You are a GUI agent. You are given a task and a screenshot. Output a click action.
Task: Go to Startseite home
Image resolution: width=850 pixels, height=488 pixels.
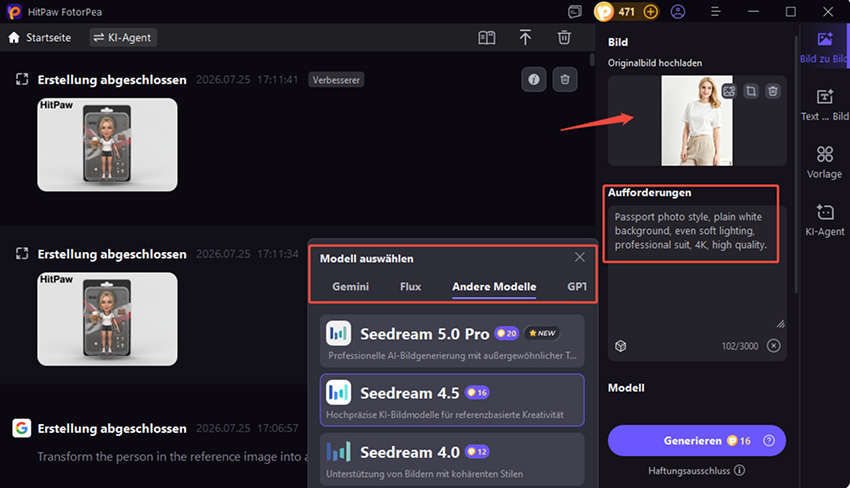click(40, 37)
